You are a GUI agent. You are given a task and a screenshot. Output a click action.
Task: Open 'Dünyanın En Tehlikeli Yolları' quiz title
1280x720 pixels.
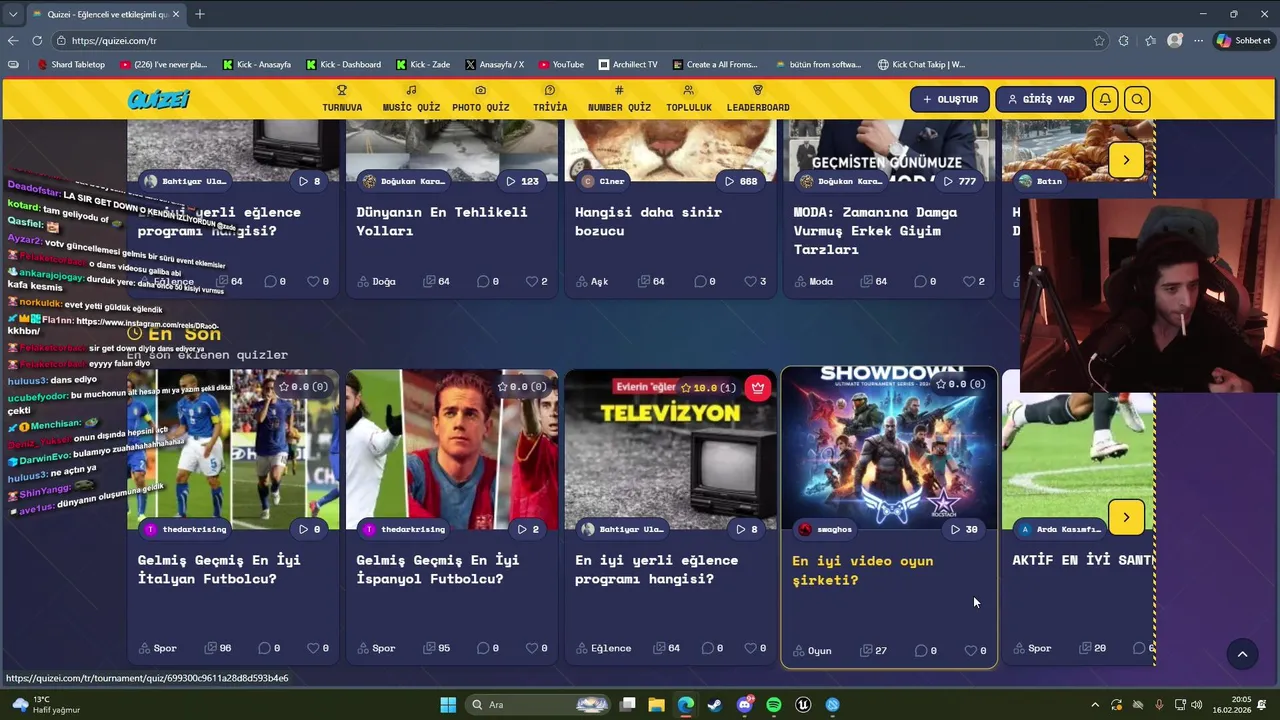click(442, 221)
